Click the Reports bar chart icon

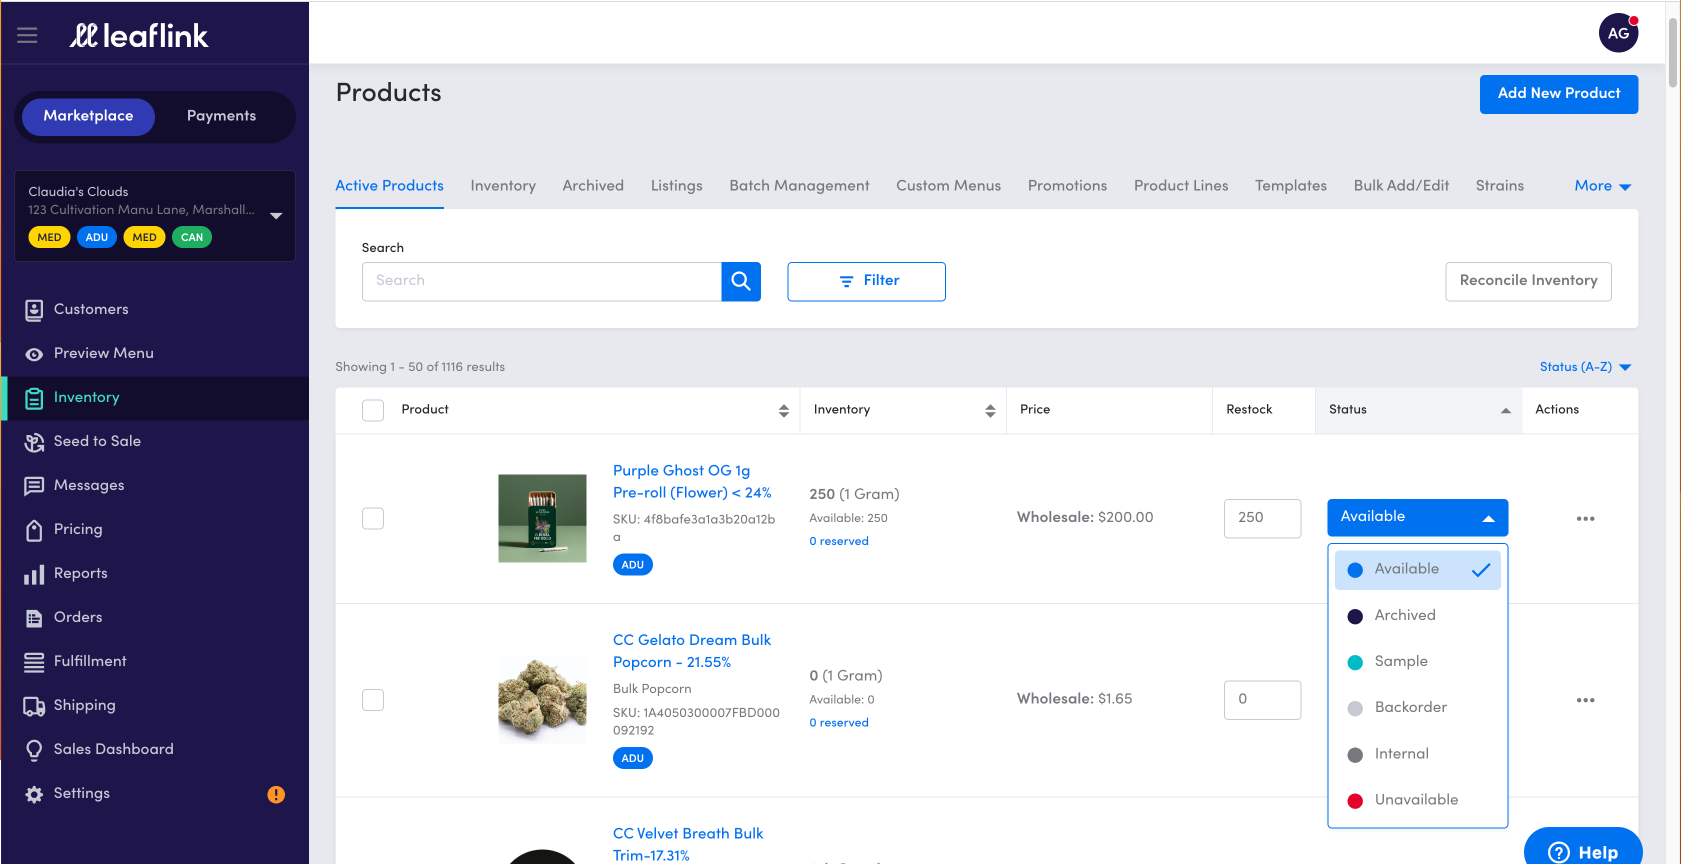tap(34, 574)
